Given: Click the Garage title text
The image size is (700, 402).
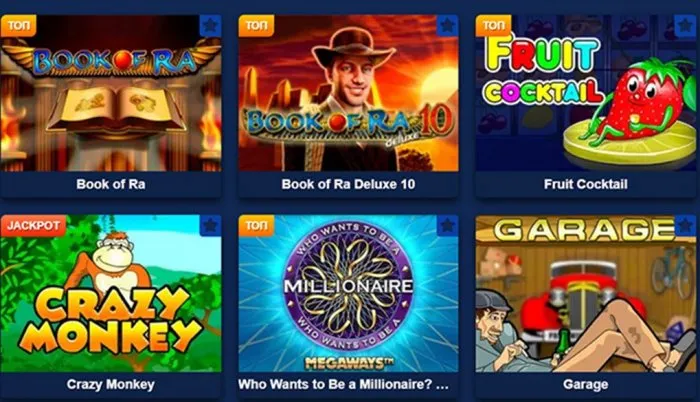Looking at the screenshot, I should pyautogui.click(x=586, y=384).
